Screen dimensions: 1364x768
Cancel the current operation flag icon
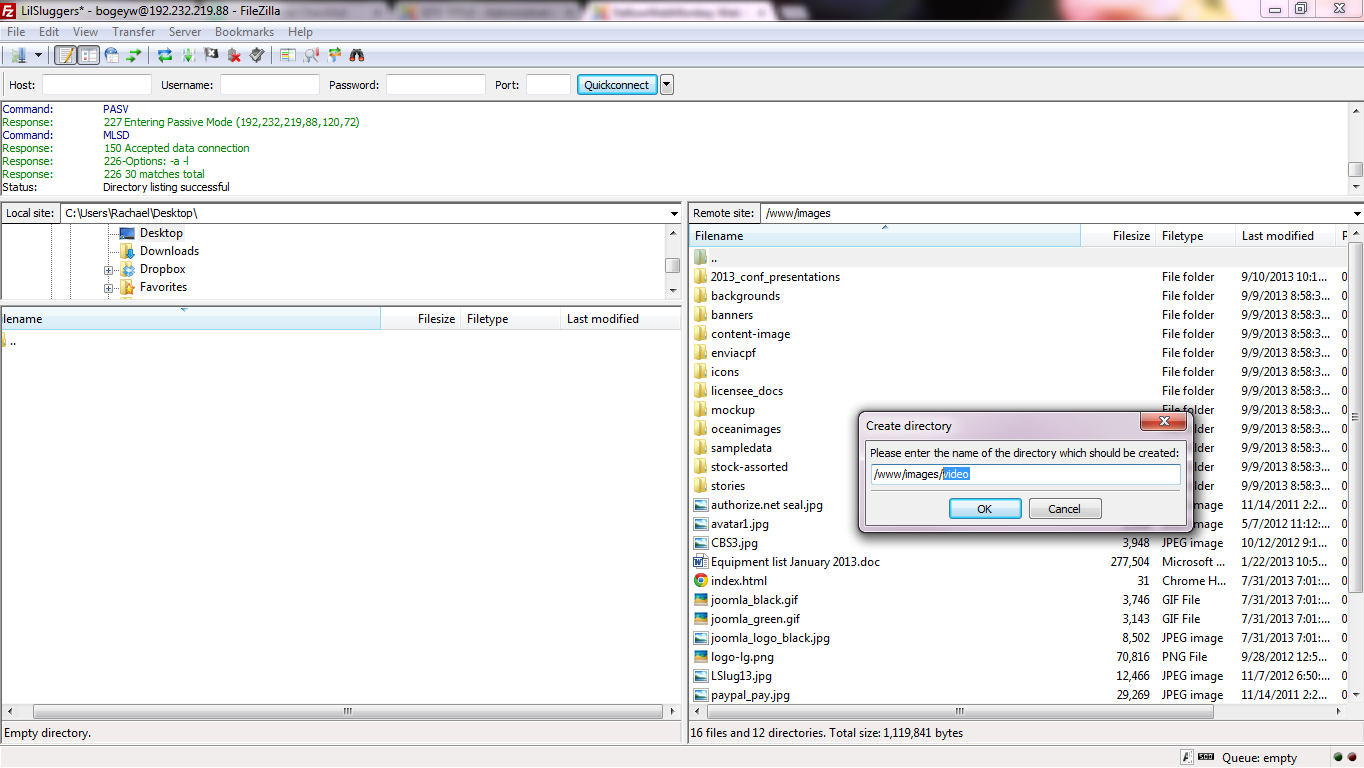coord(211,55)
